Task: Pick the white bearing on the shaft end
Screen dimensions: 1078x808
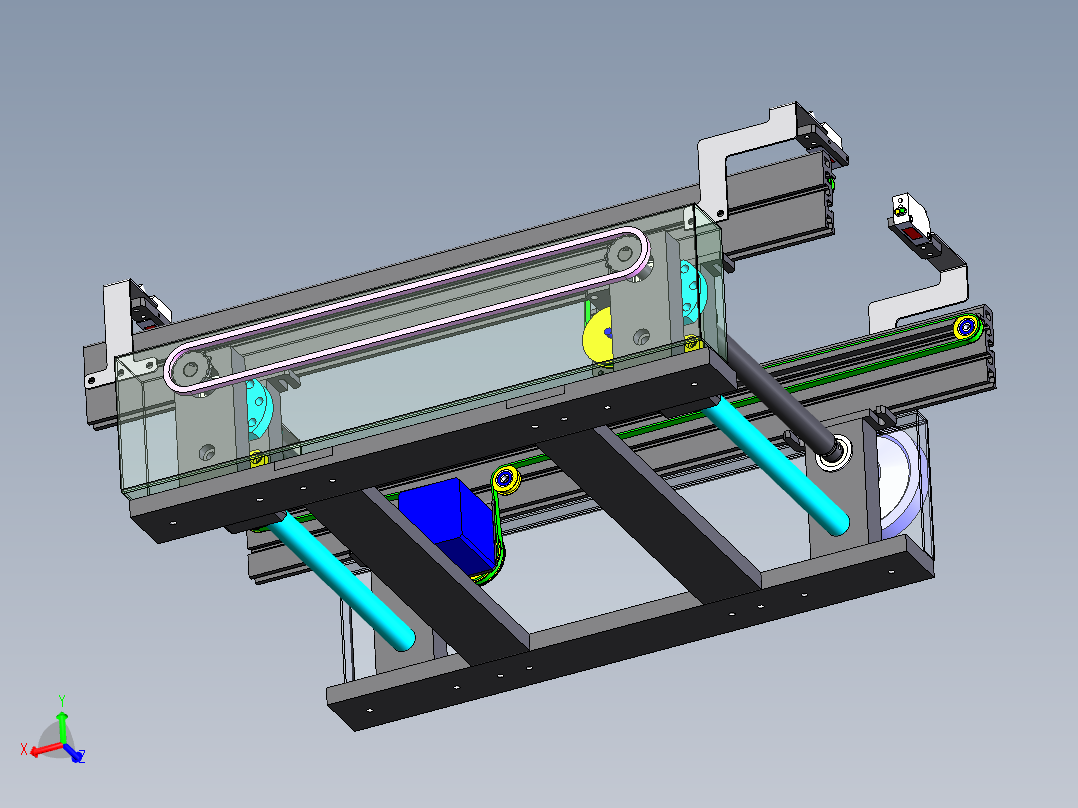Action: [835, 453]
